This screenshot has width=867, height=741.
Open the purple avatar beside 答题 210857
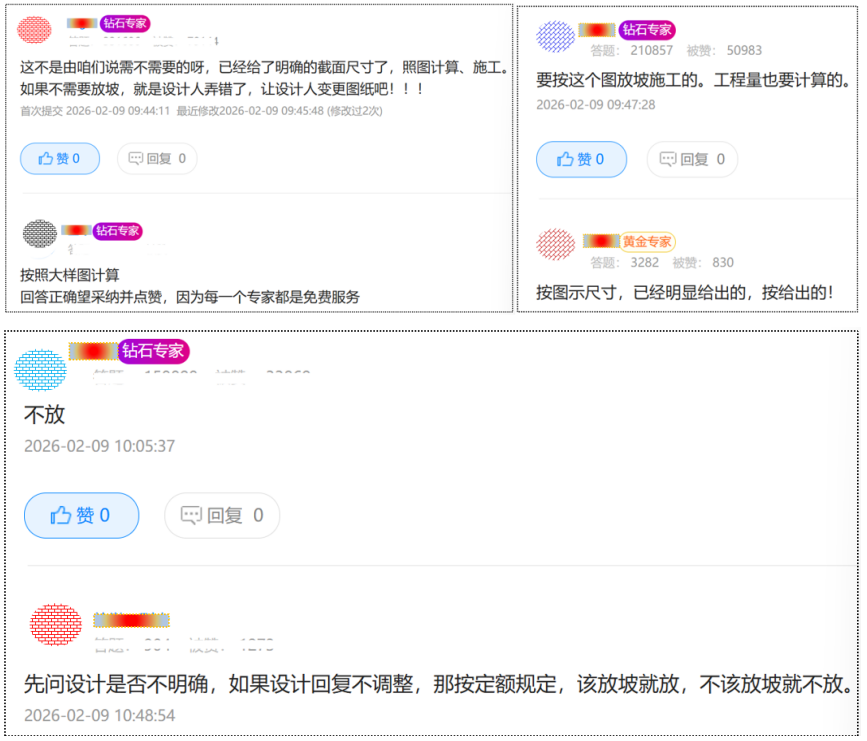tap(555, 37)
